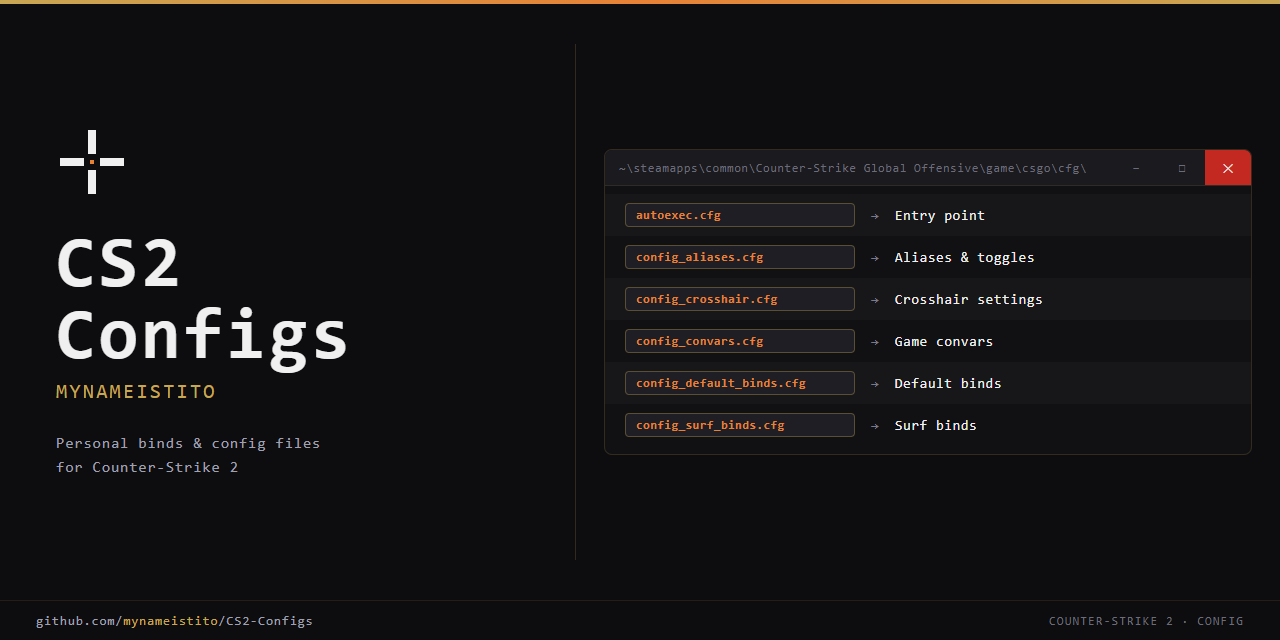Image resolution: width=1280 pixels, height=640 pixels.
Task: Click the steamapps cfg path in the title bar
Action: [852, 168]
